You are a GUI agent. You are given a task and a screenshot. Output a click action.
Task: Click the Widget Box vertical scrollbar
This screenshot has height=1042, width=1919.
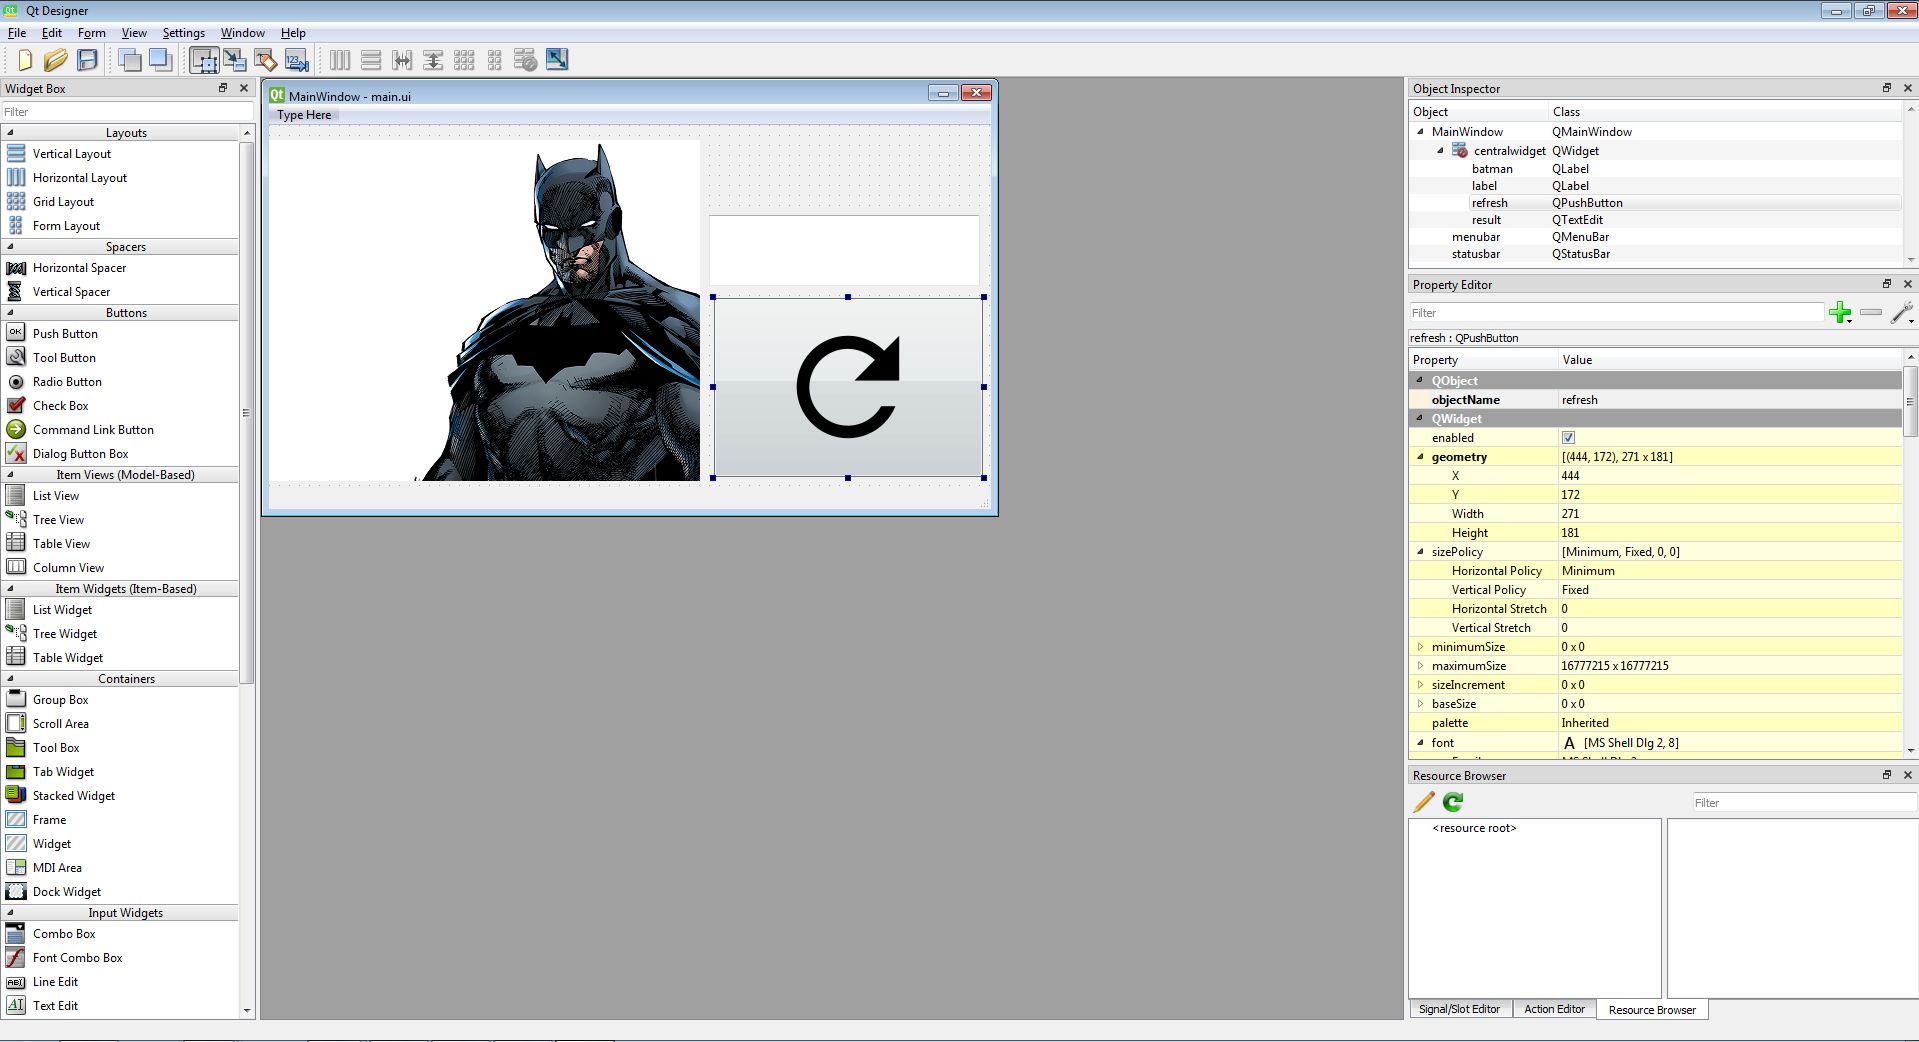[247, 412]
